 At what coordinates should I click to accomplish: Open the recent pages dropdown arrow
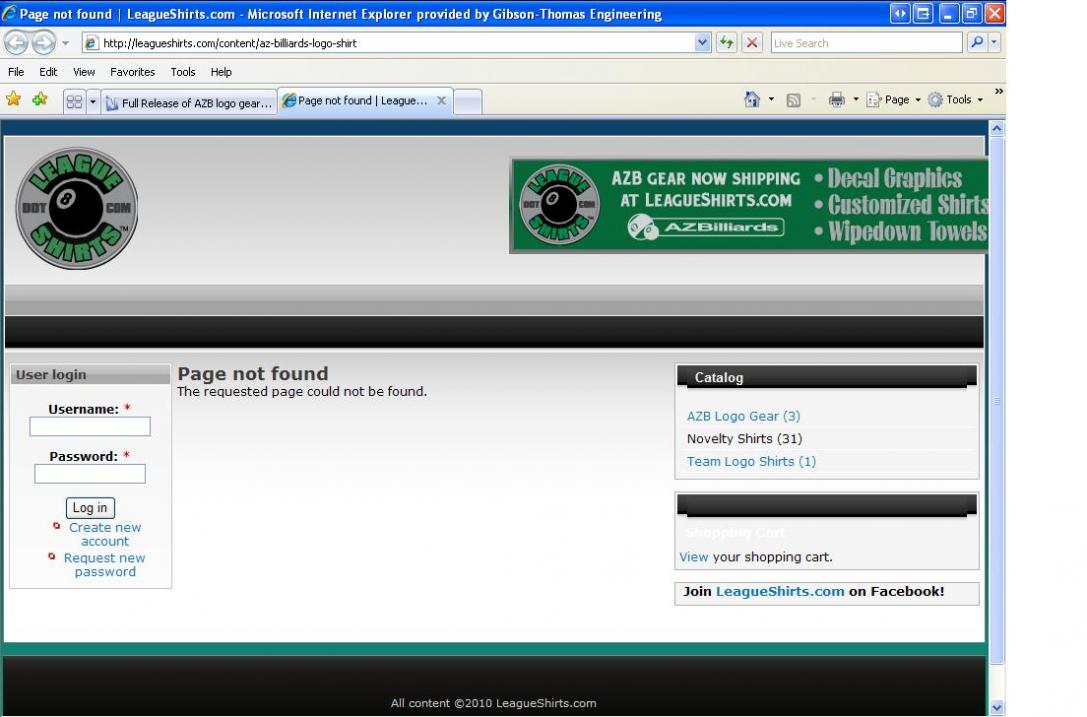coord(65,43)
